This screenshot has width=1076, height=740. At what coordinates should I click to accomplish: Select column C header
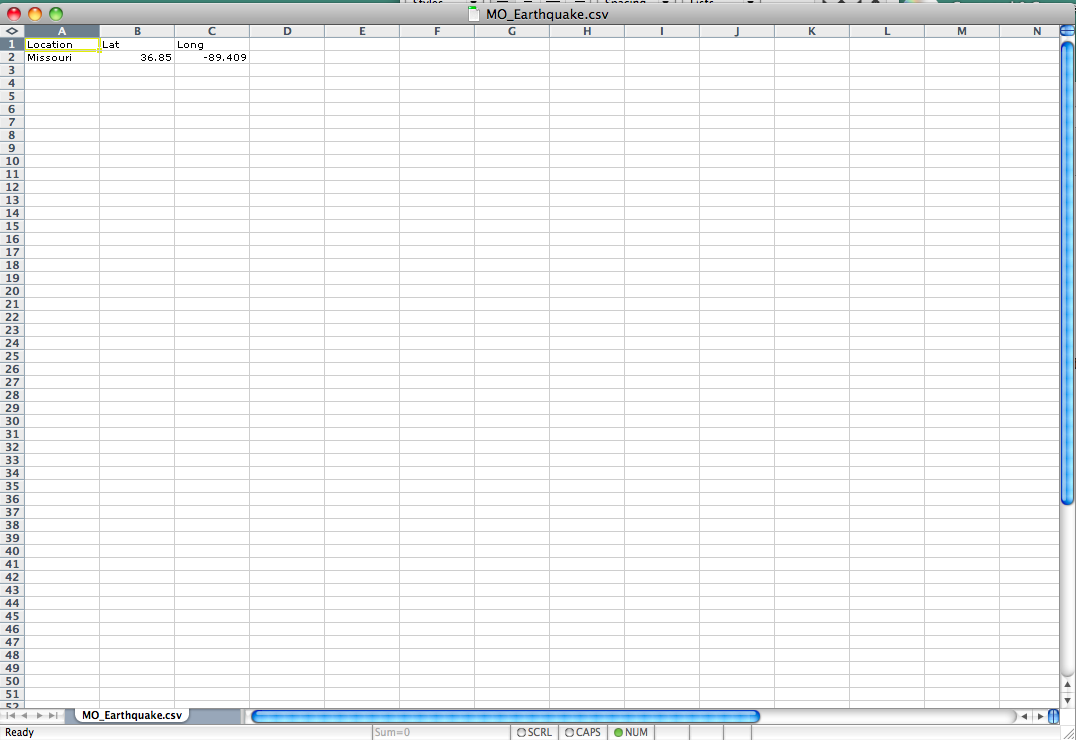pyautogui.click(x=212, y=31)
